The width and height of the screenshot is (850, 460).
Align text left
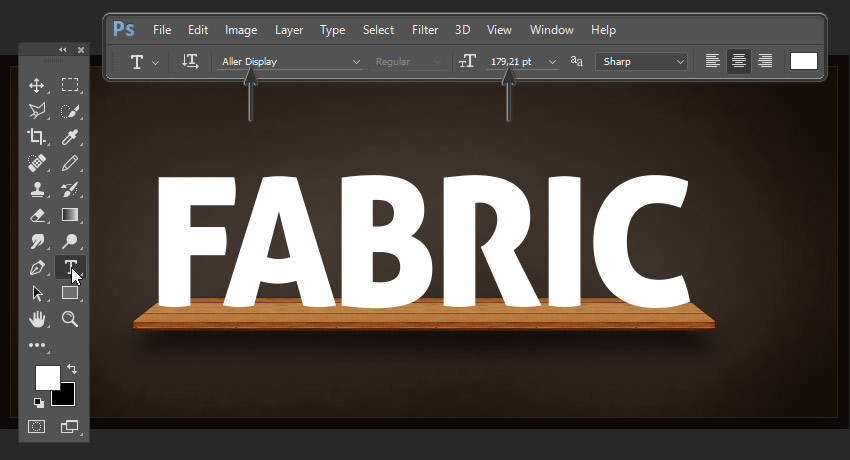point(712,61)
